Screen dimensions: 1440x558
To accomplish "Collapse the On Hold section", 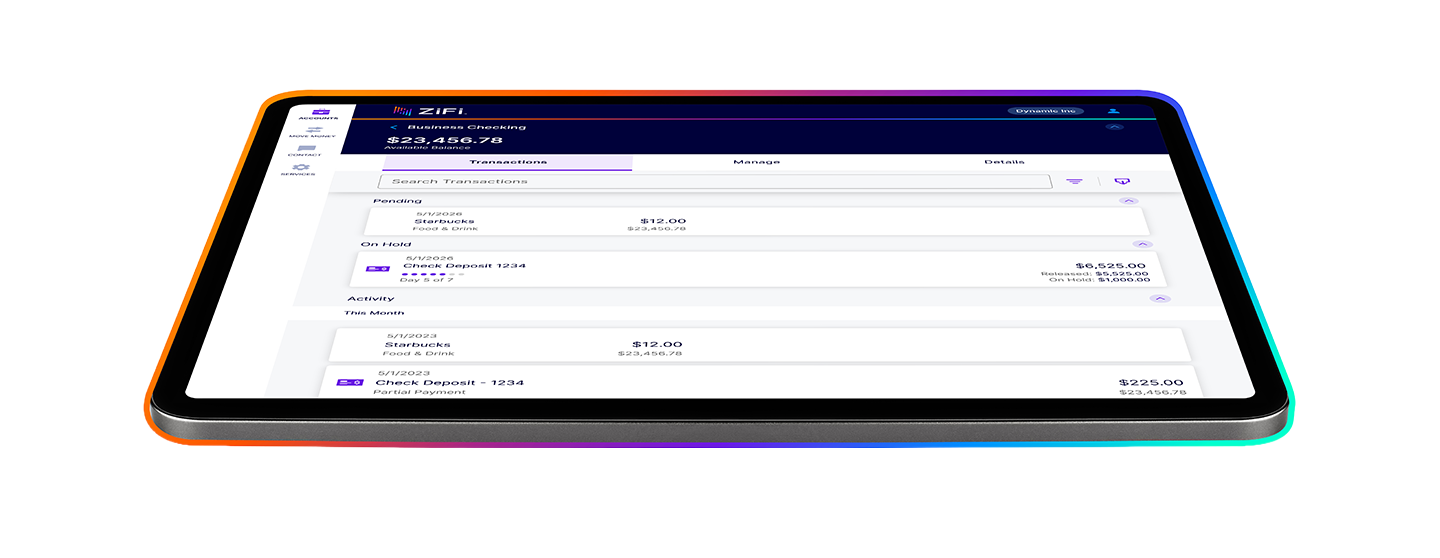I will [1143, 244].
